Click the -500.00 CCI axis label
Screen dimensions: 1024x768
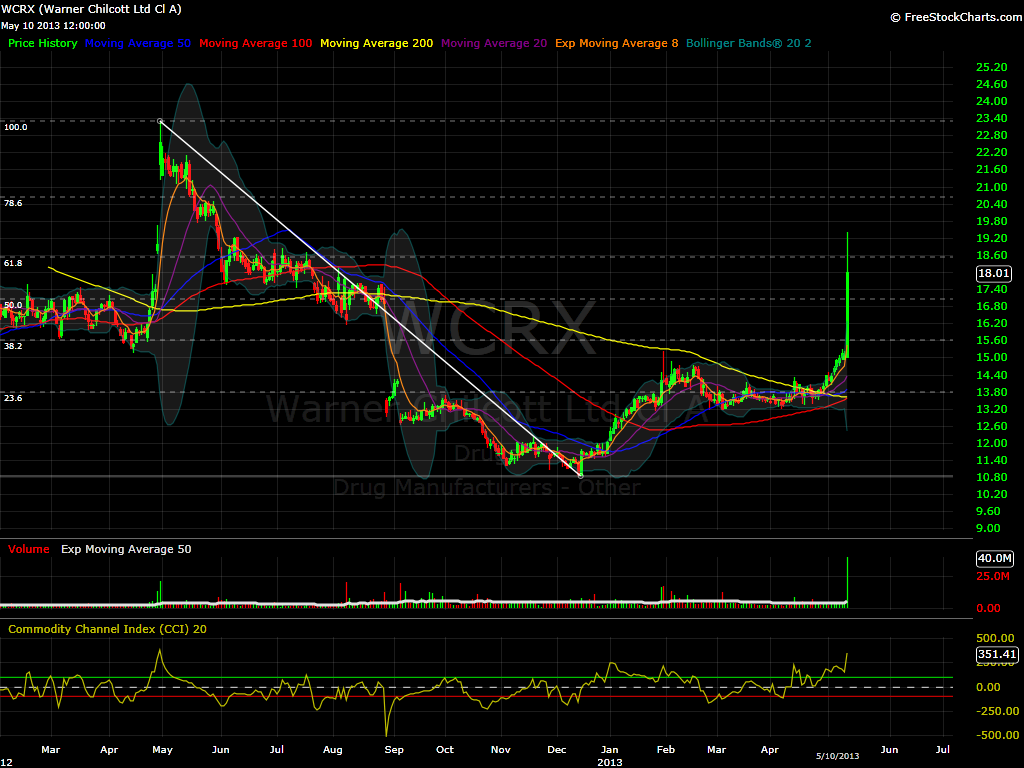tap(995, 735)
